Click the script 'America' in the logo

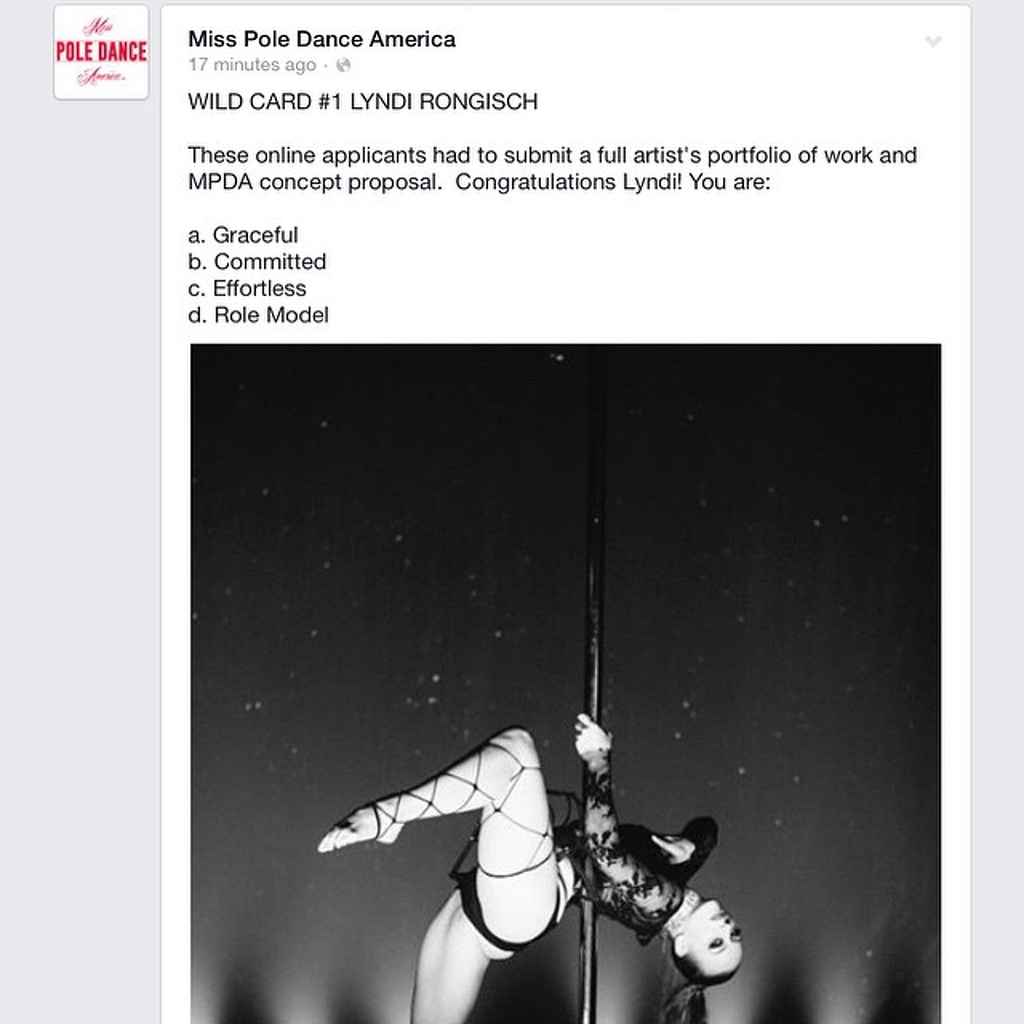(101, 77)
